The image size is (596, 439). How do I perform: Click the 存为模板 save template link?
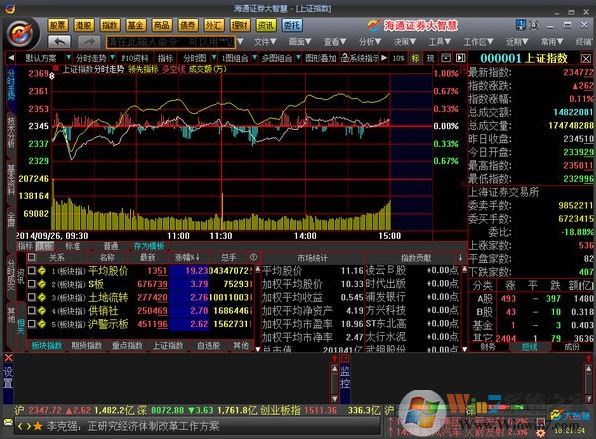pyautogui.click(x=149, y=246)
